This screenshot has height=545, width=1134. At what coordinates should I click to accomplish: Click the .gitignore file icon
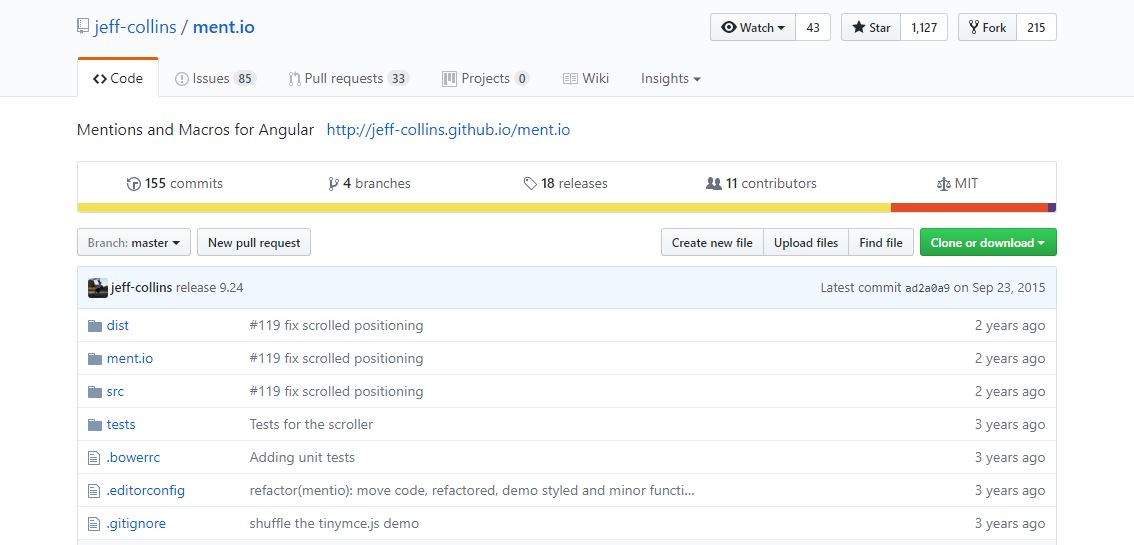[x=93, y=524]
